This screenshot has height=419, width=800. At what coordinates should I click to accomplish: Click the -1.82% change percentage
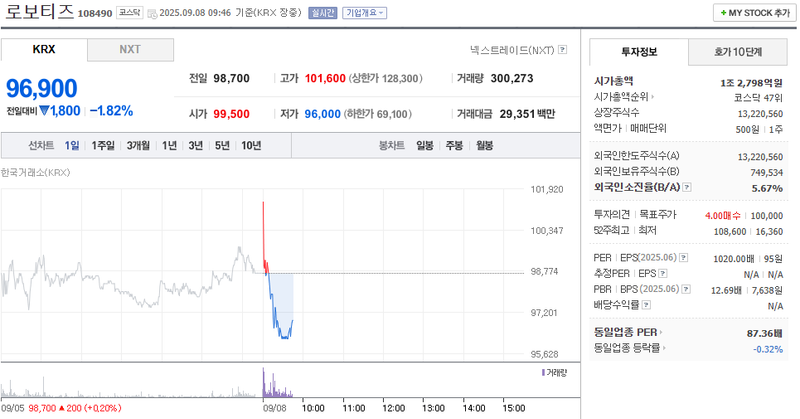coord(111,111)
